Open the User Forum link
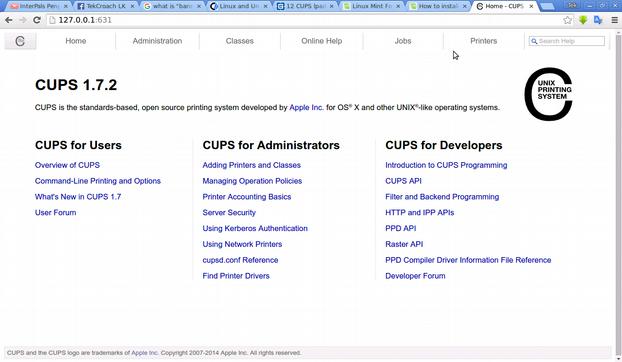 click(x=56, y=213)
